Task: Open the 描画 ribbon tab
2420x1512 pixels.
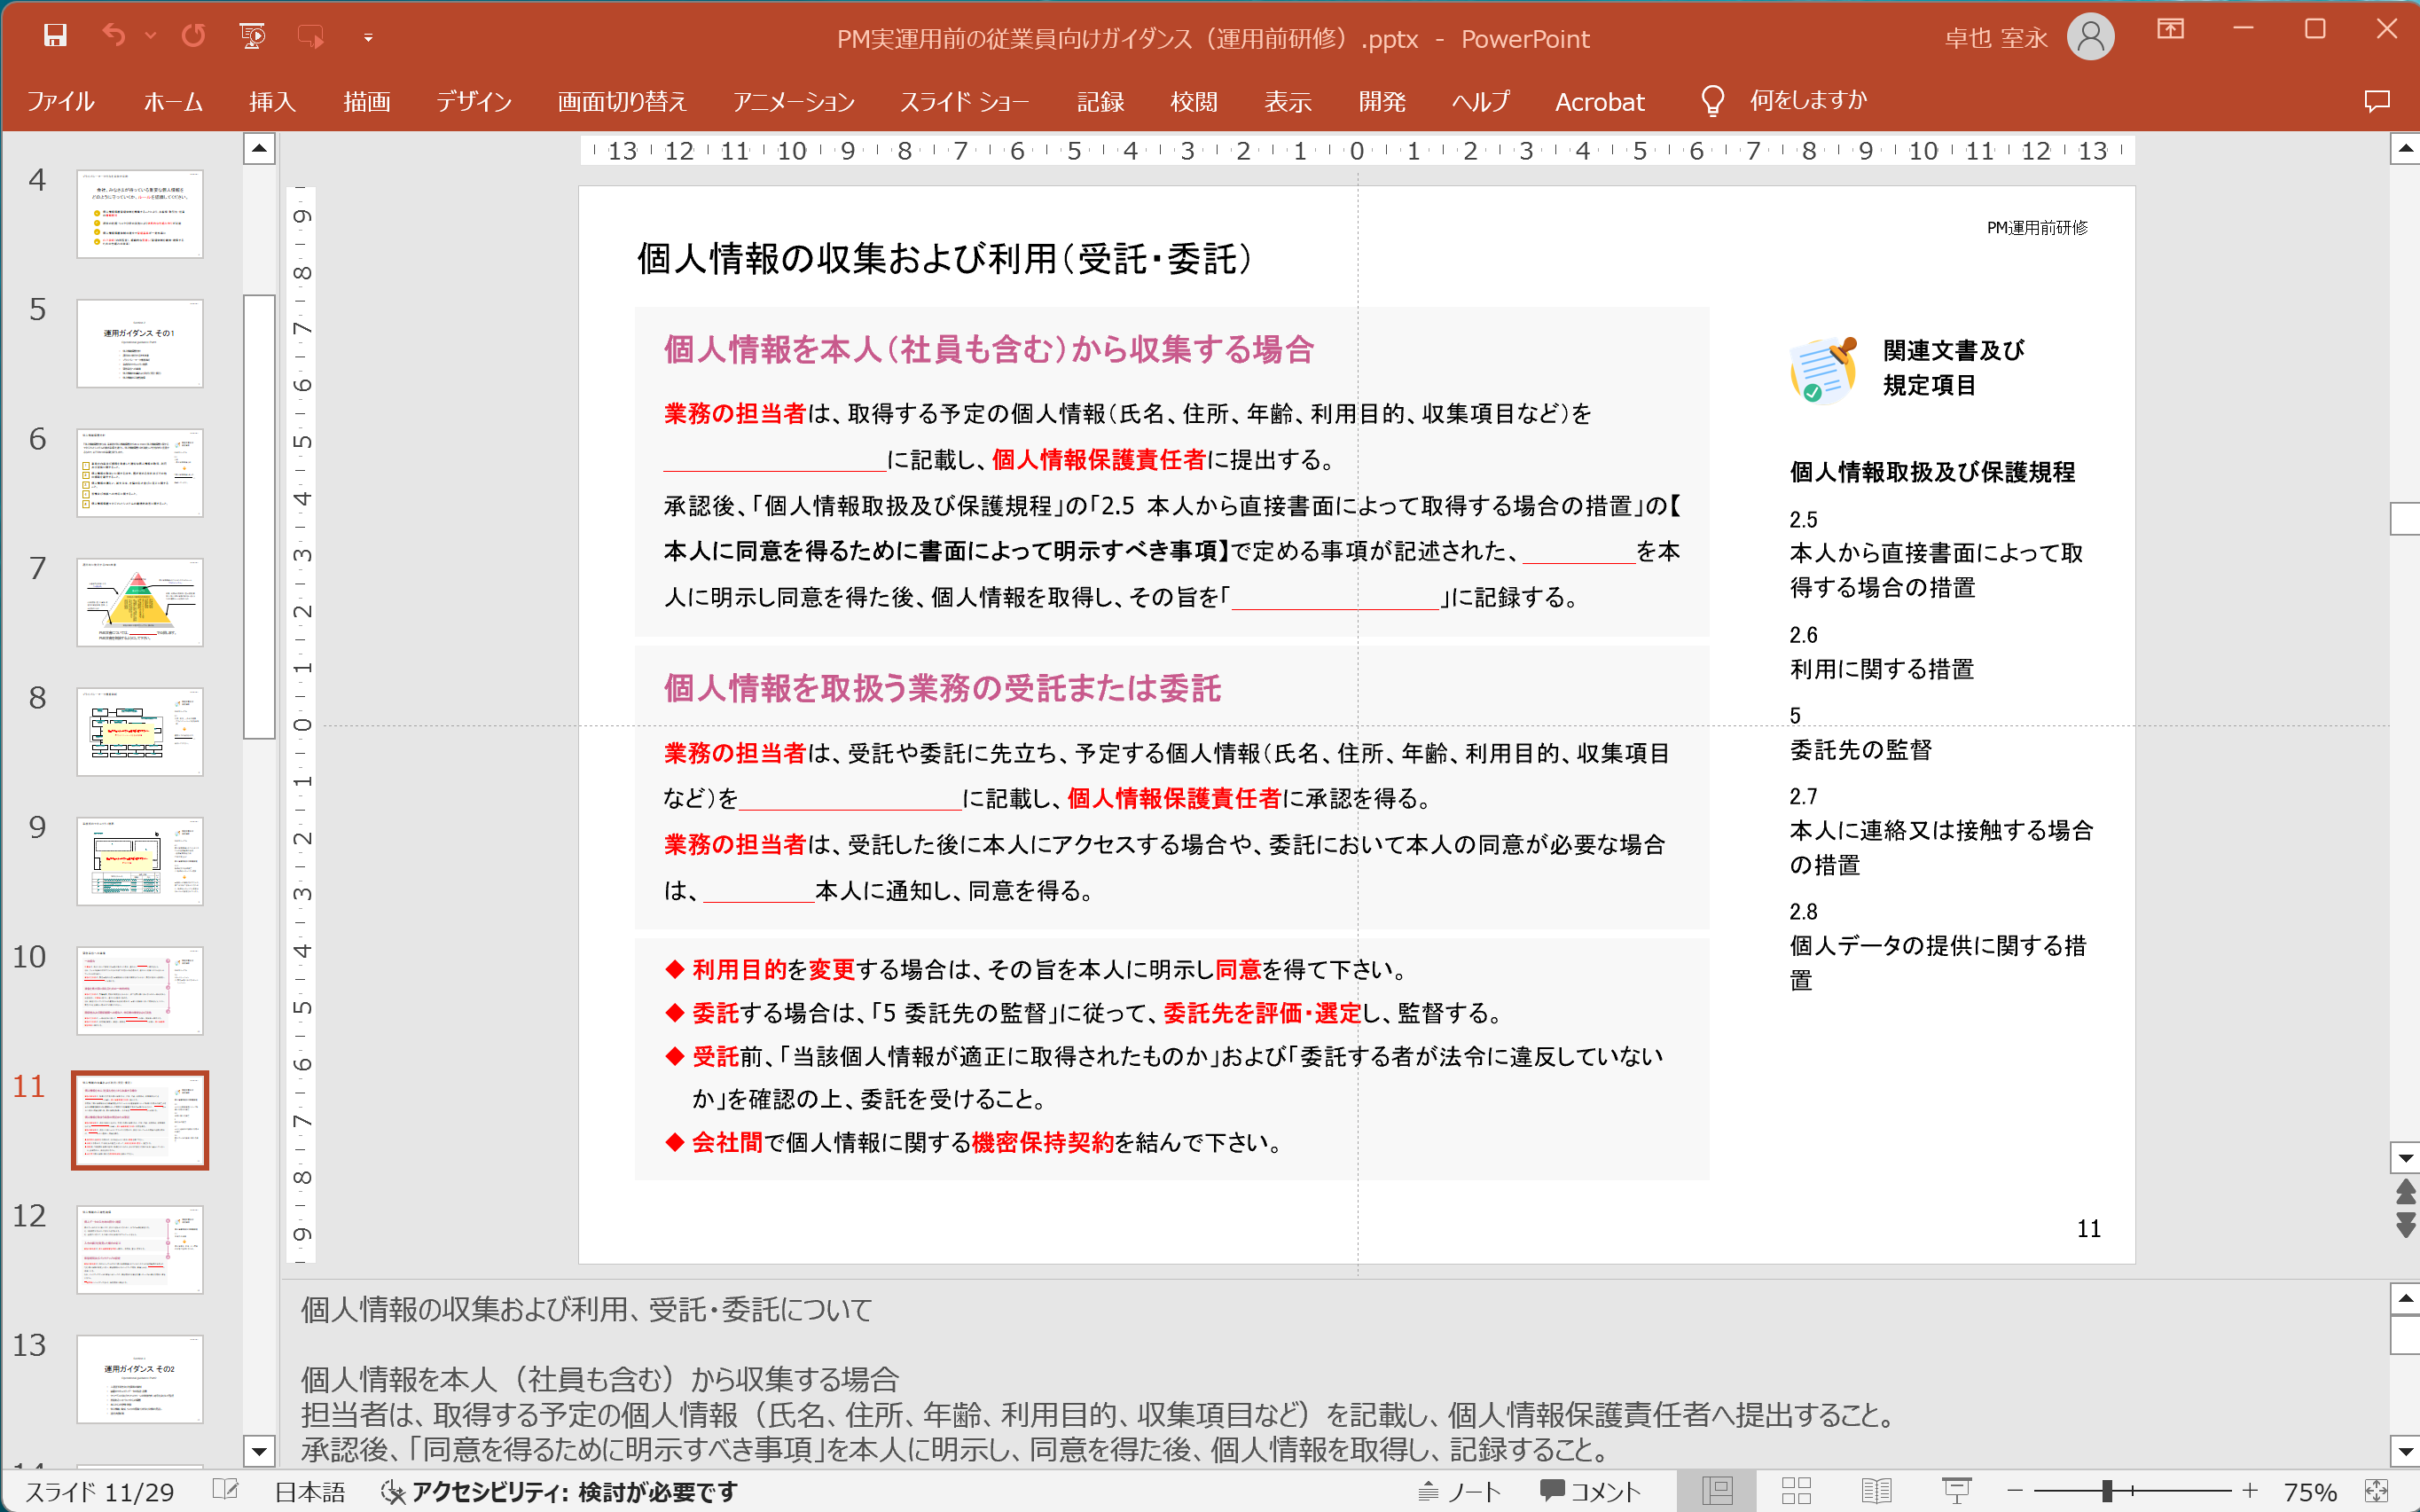Action: pos(367,101)
